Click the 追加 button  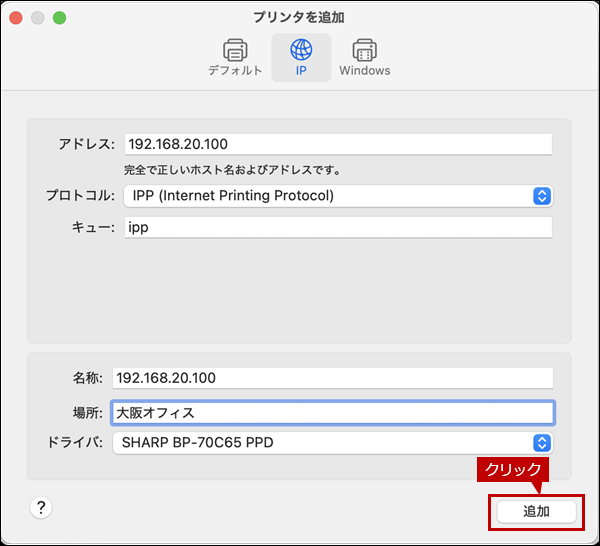[x=537, y=511]
